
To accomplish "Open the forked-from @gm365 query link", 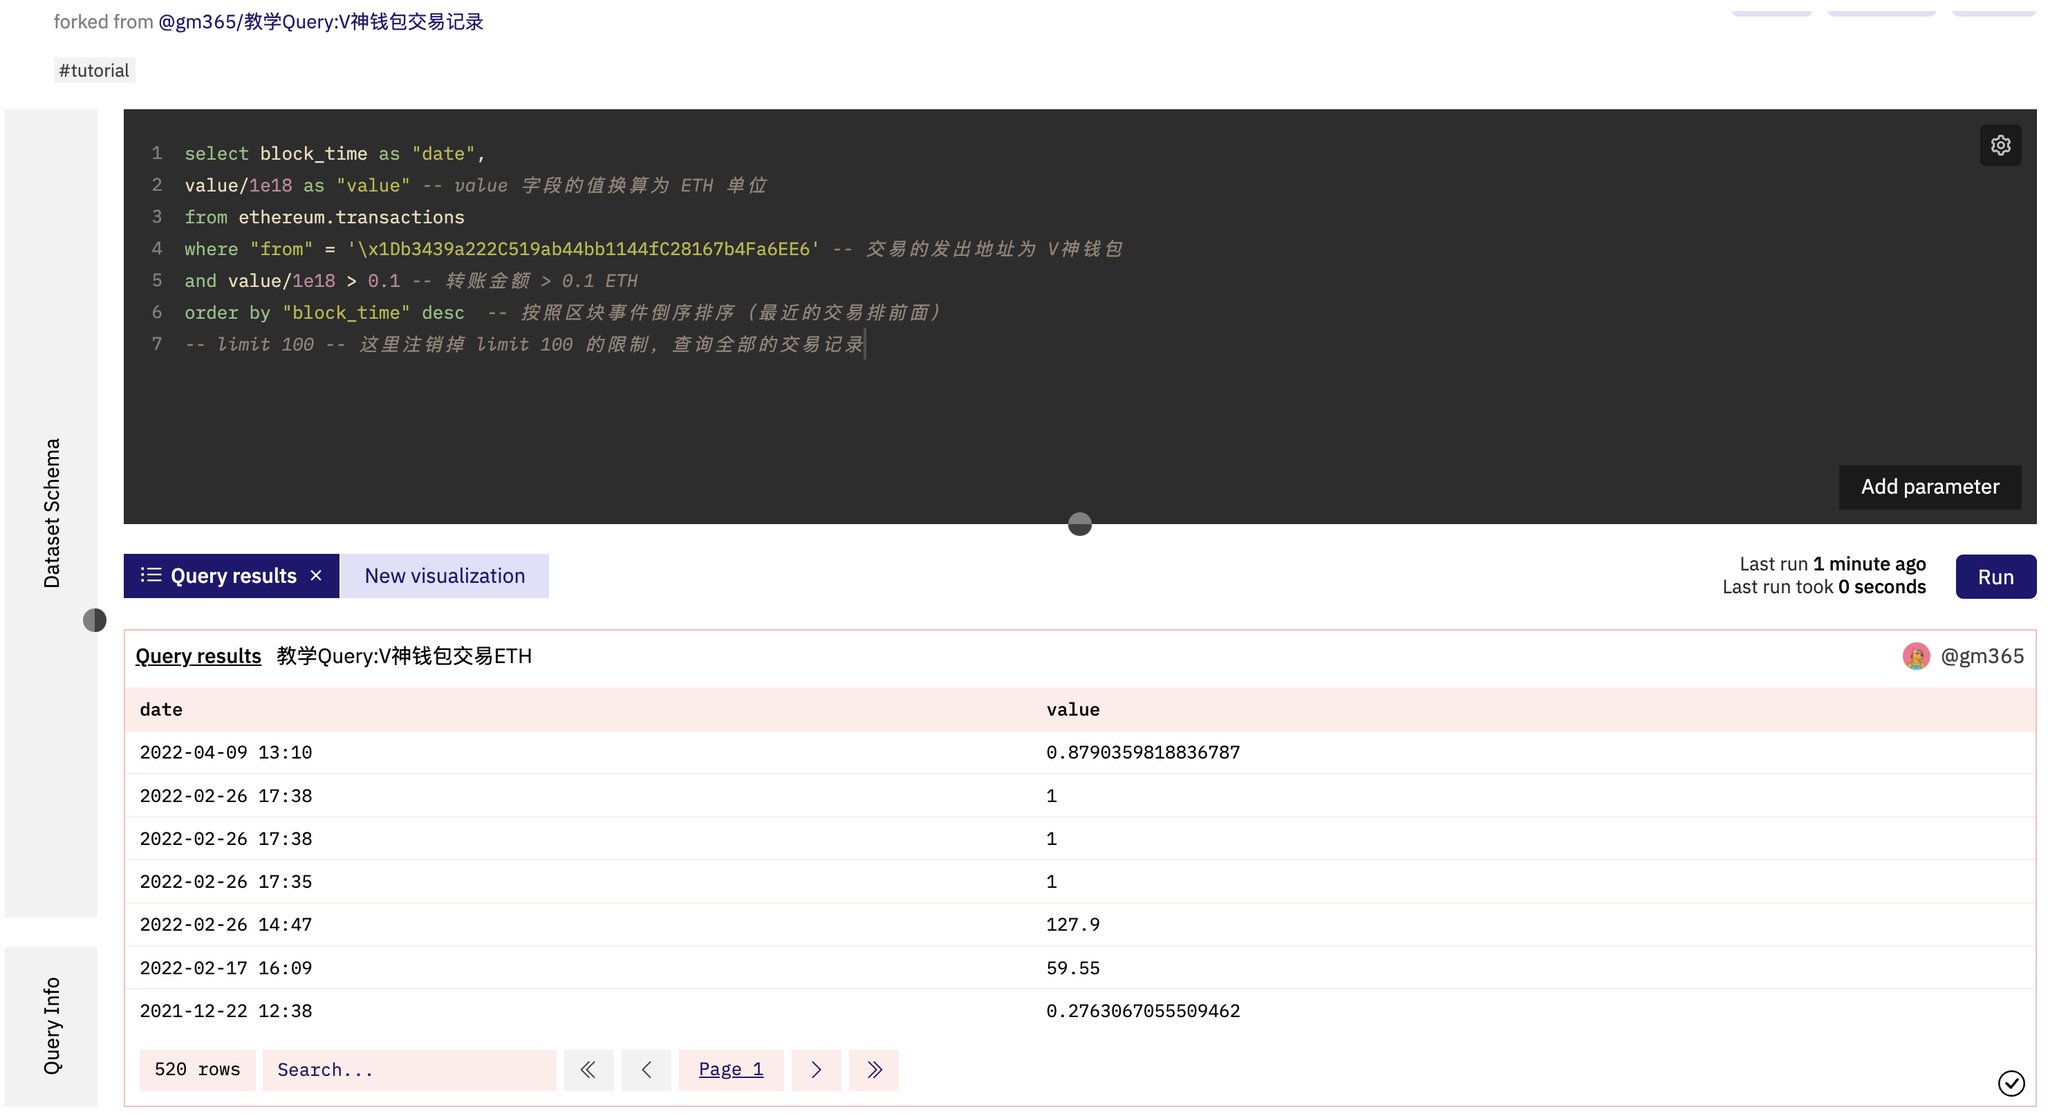I will tap(320, 22).
